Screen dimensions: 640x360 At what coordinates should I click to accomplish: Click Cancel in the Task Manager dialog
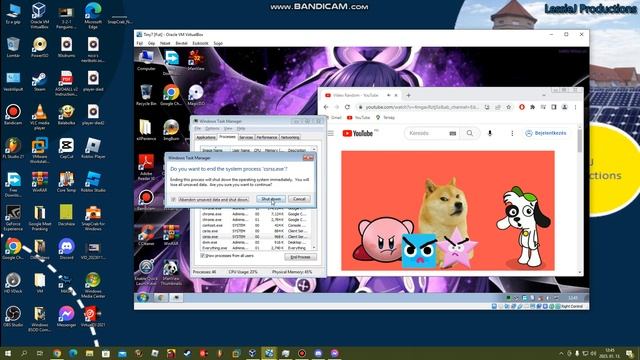(299, 199)
